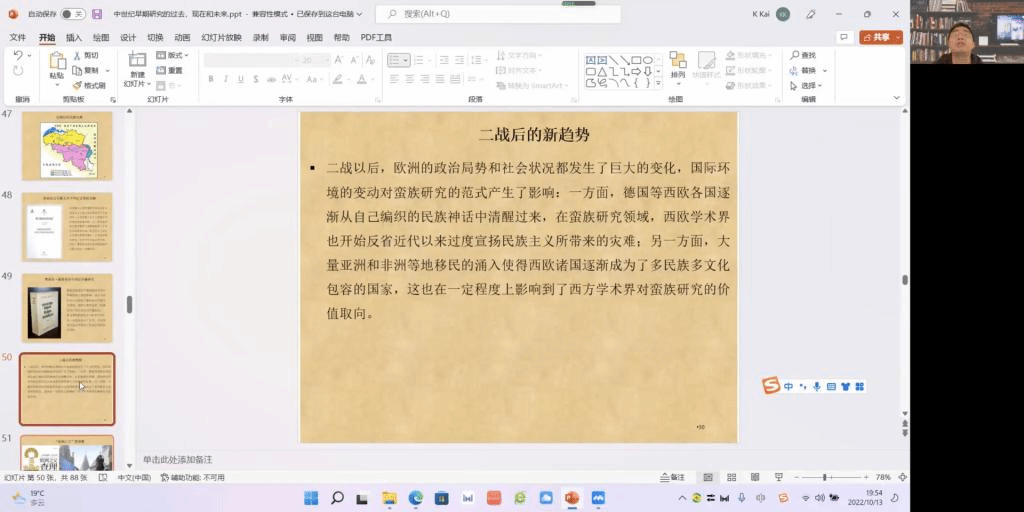1024x512 pixels.
Task: Toggle the AutoSave switch off/on
Action: pos(72,14)
